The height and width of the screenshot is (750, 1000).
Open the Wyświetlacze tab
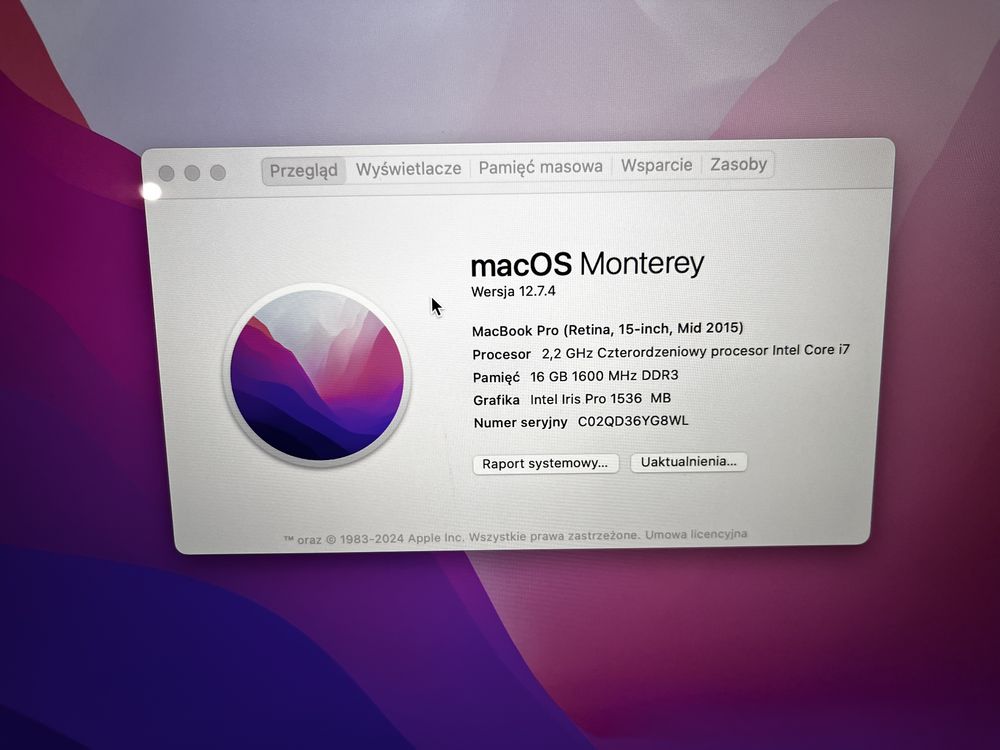(408, 169)
